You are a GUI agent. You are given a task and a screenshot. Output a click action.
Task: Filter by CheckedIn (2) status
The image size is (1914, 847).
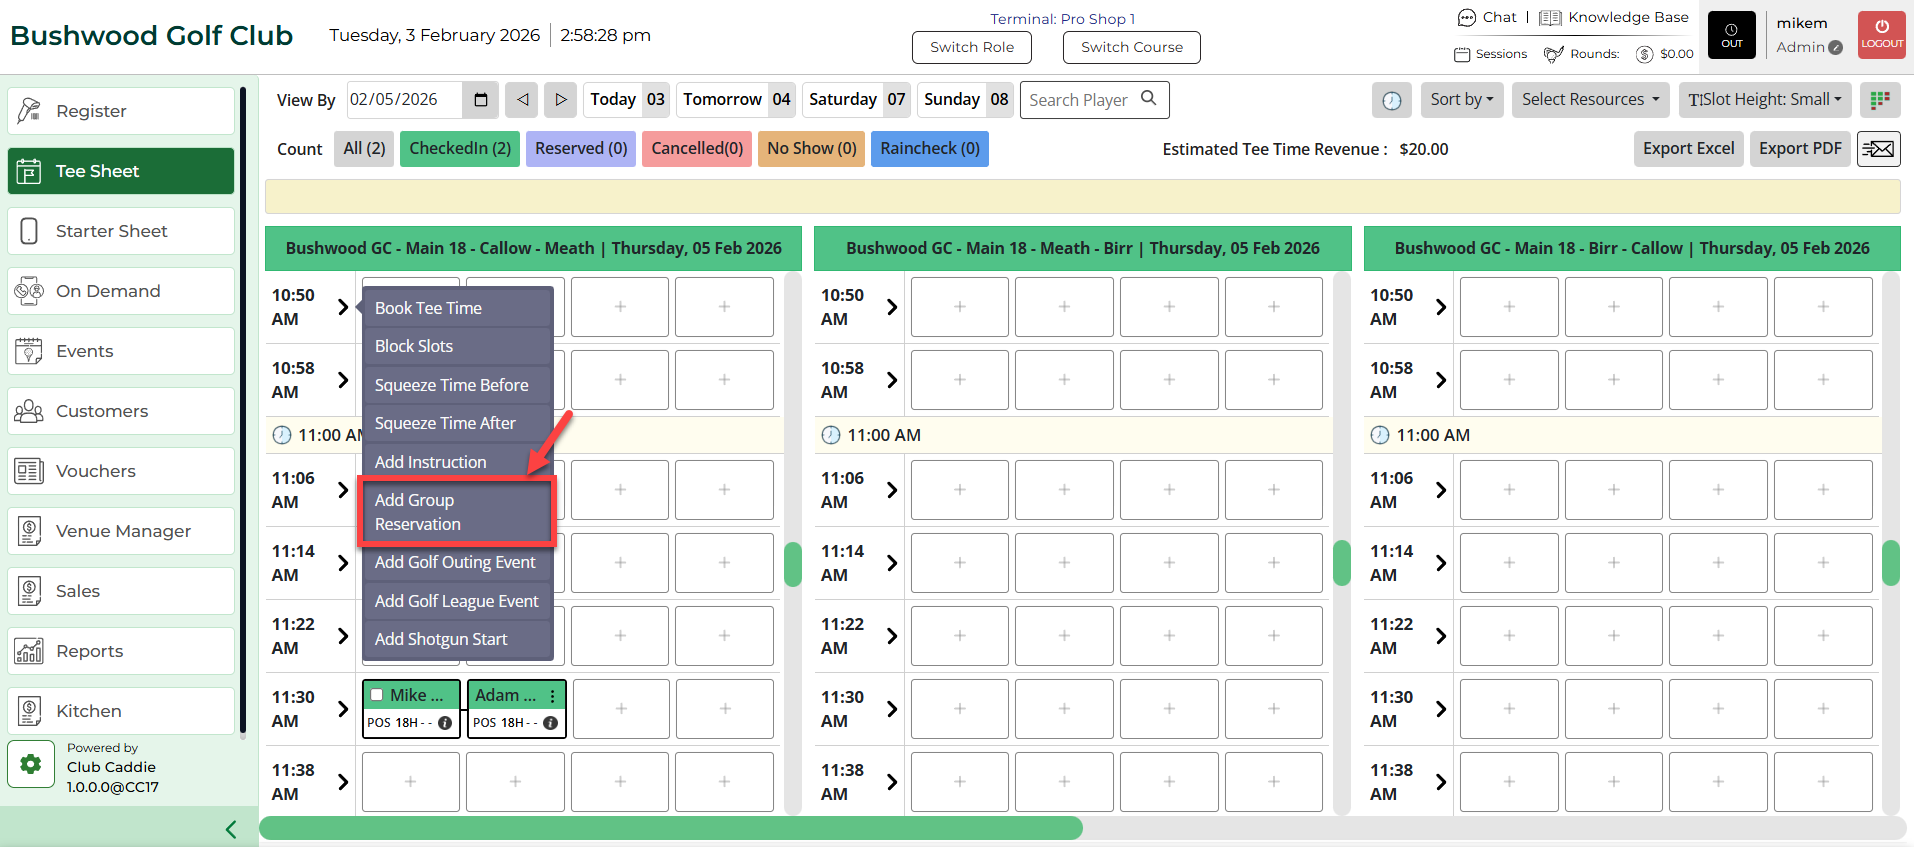[460, 149]
